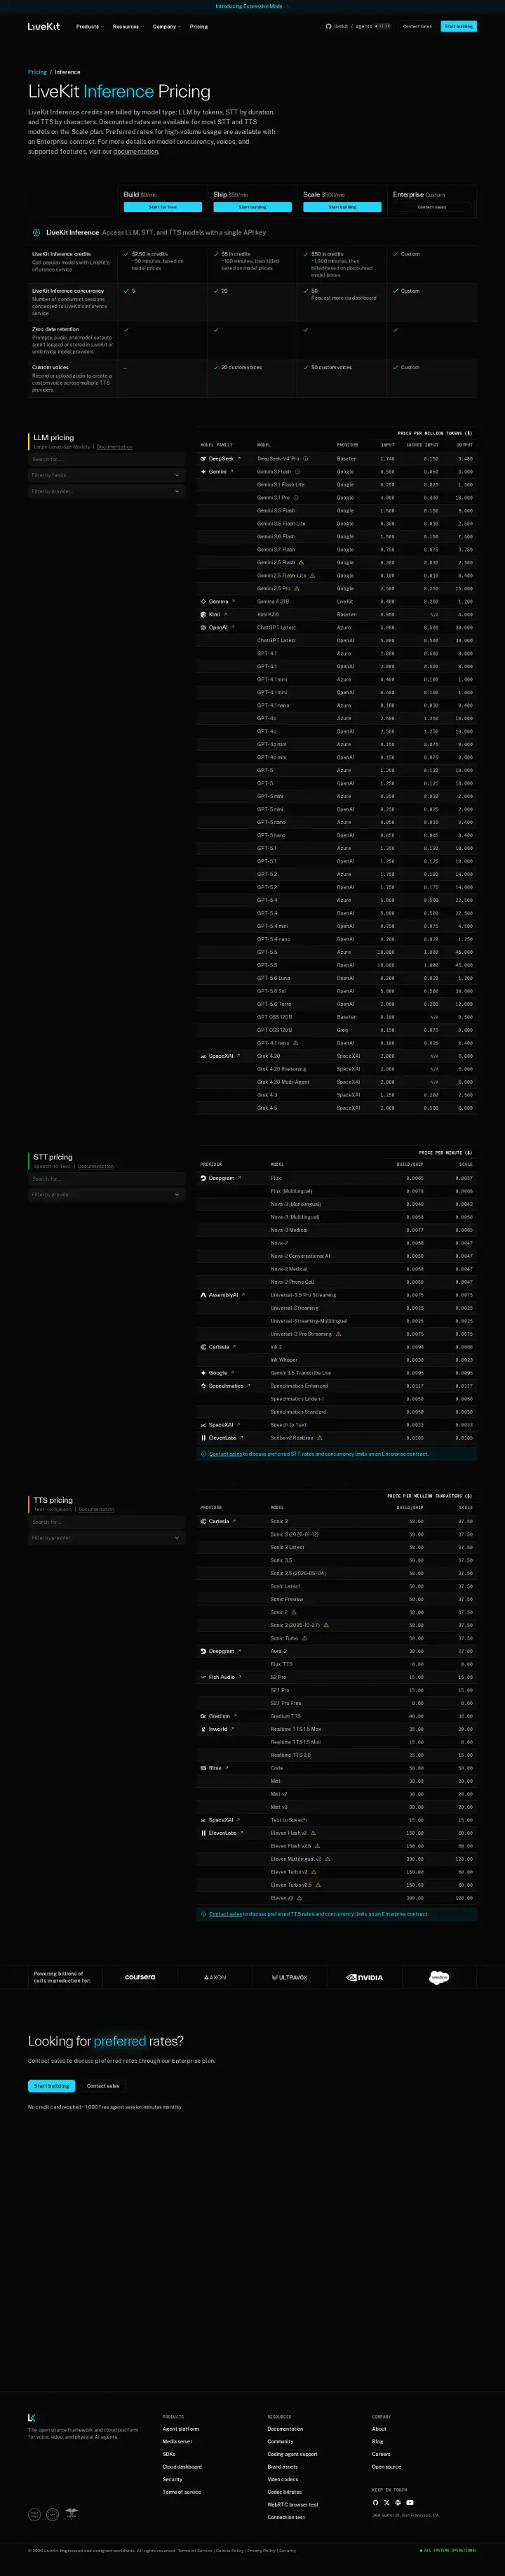Open Terms of Service in the footer bottom bar
505x2576 pixels.
195,2551
